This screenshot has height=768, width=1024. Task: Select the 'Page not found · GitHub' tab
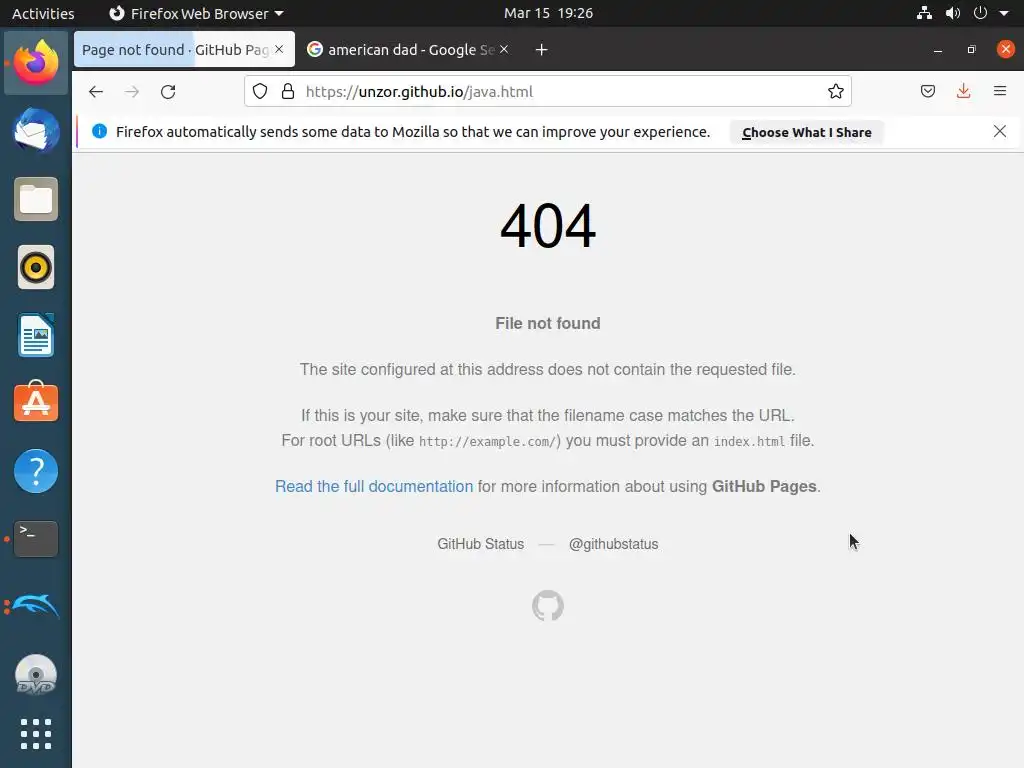click(184, 50)
